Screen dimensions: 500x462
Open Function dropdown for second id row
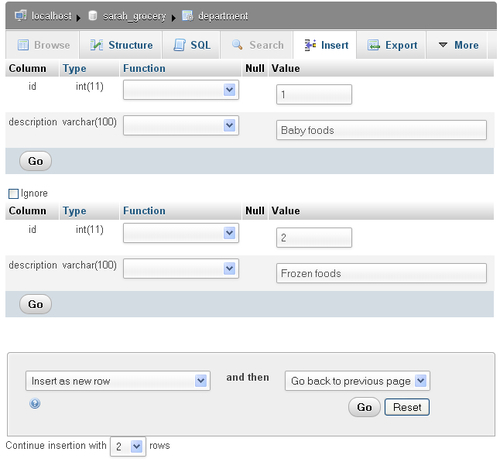pos(181,233)
